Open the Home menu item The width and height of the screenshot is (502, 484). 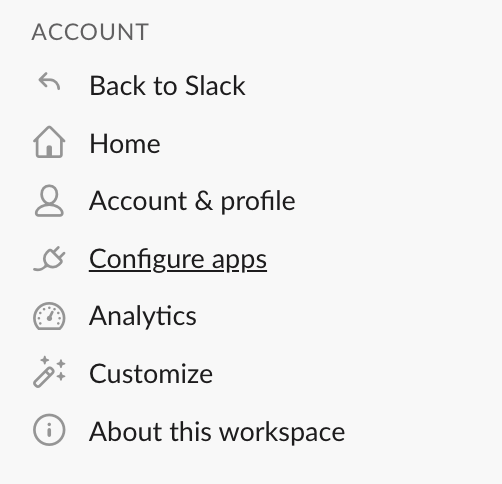coord(125,144)
